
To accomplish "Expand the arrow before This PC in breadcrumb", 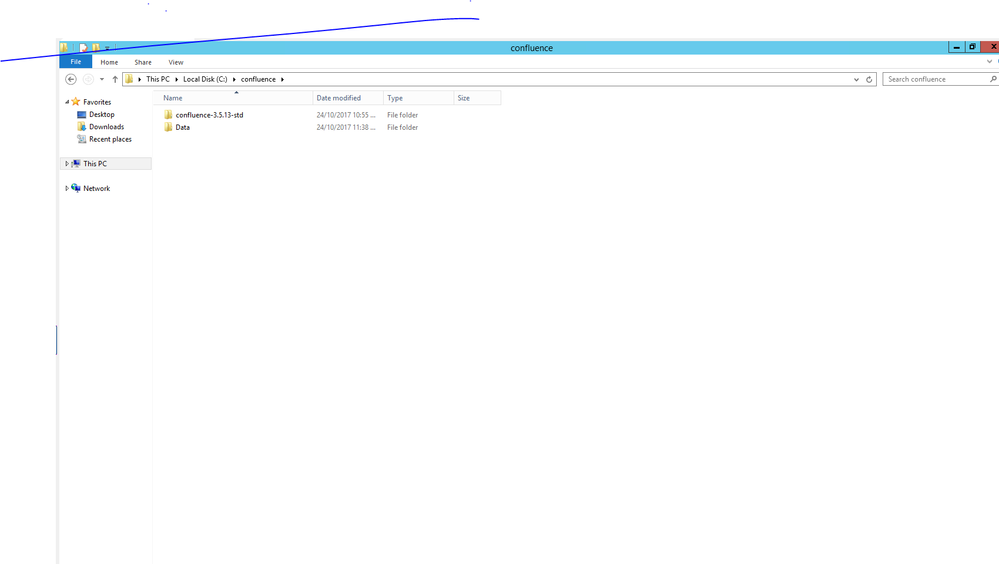I will [x=140, y=79].
